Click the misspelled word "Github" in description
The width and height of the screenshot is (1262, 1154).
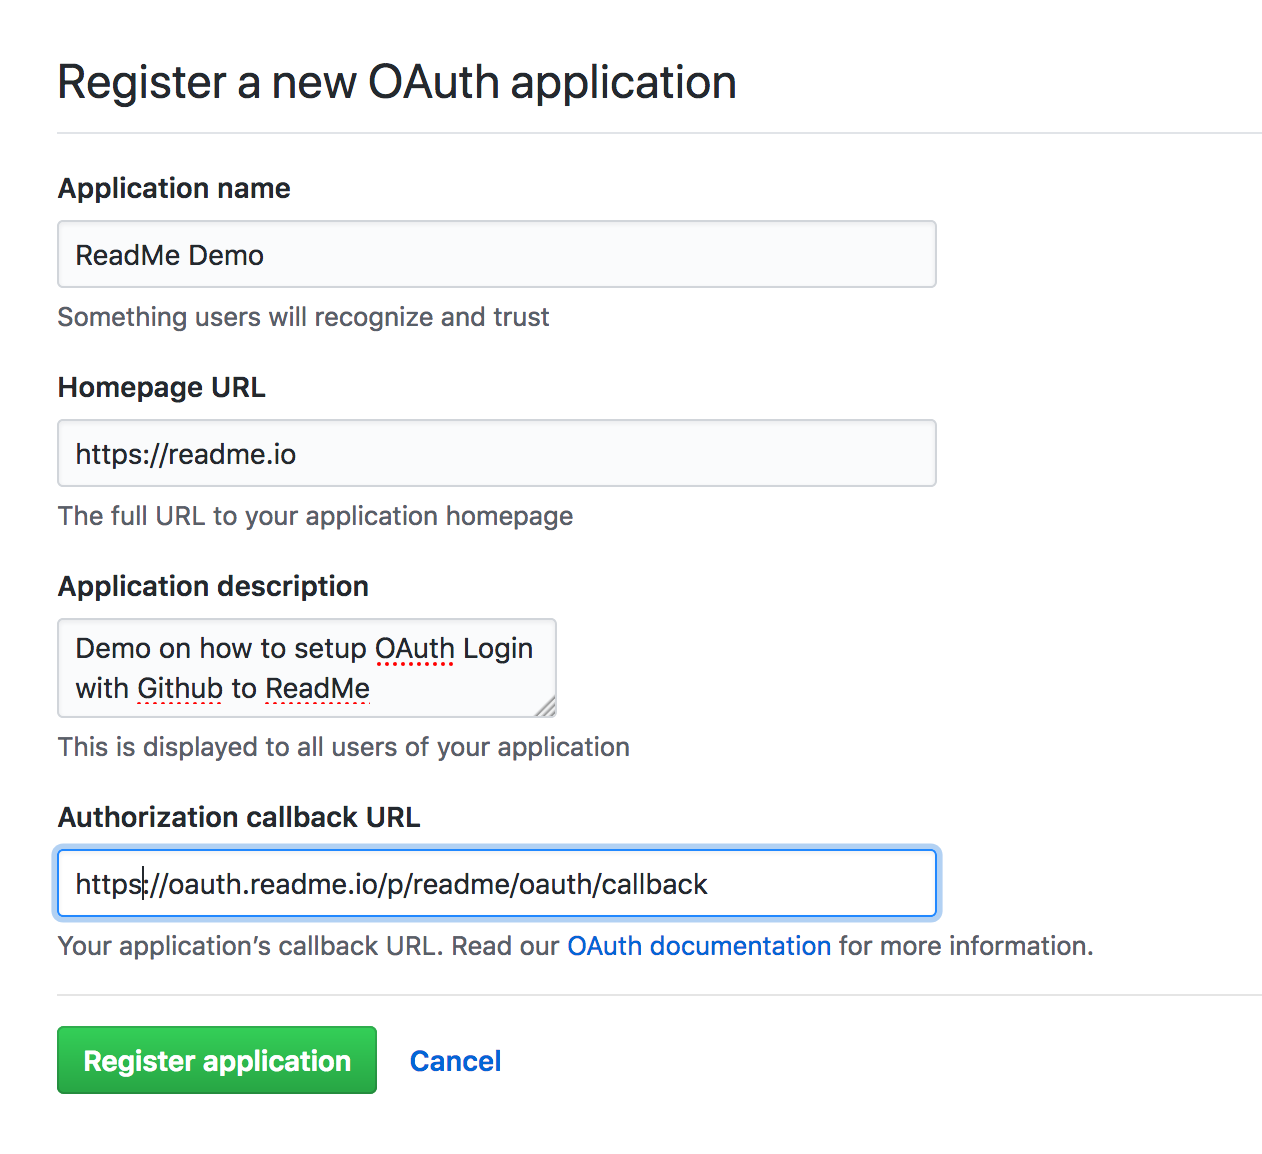click(180, 689)
